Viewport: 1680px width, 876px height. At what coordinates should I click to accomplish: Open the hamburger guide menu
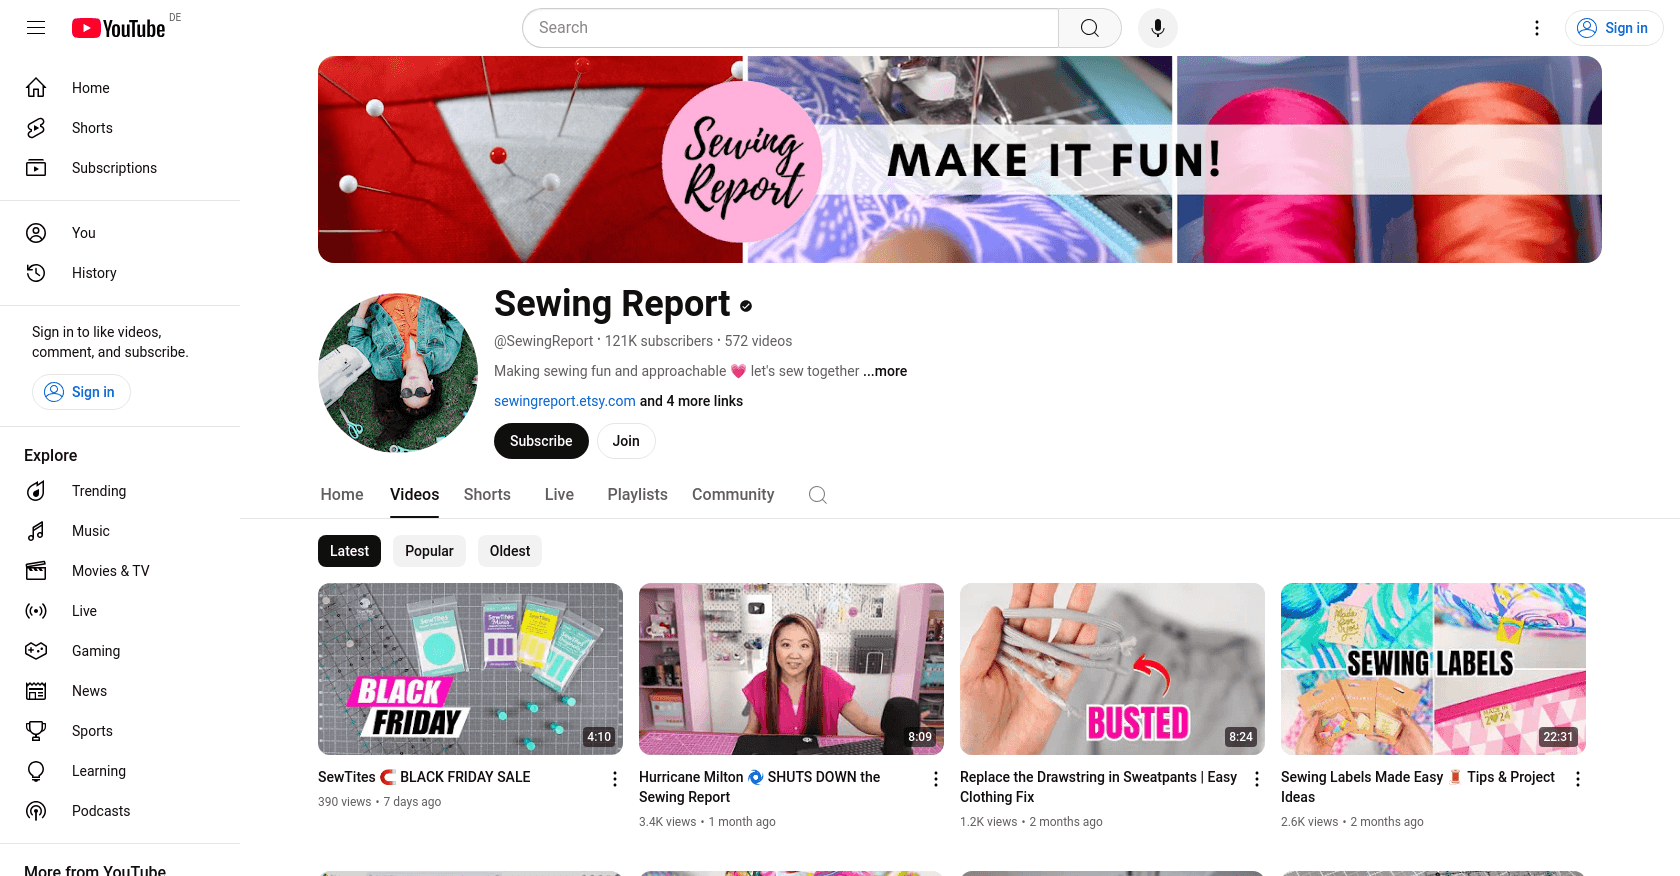(x=36, y=28)
